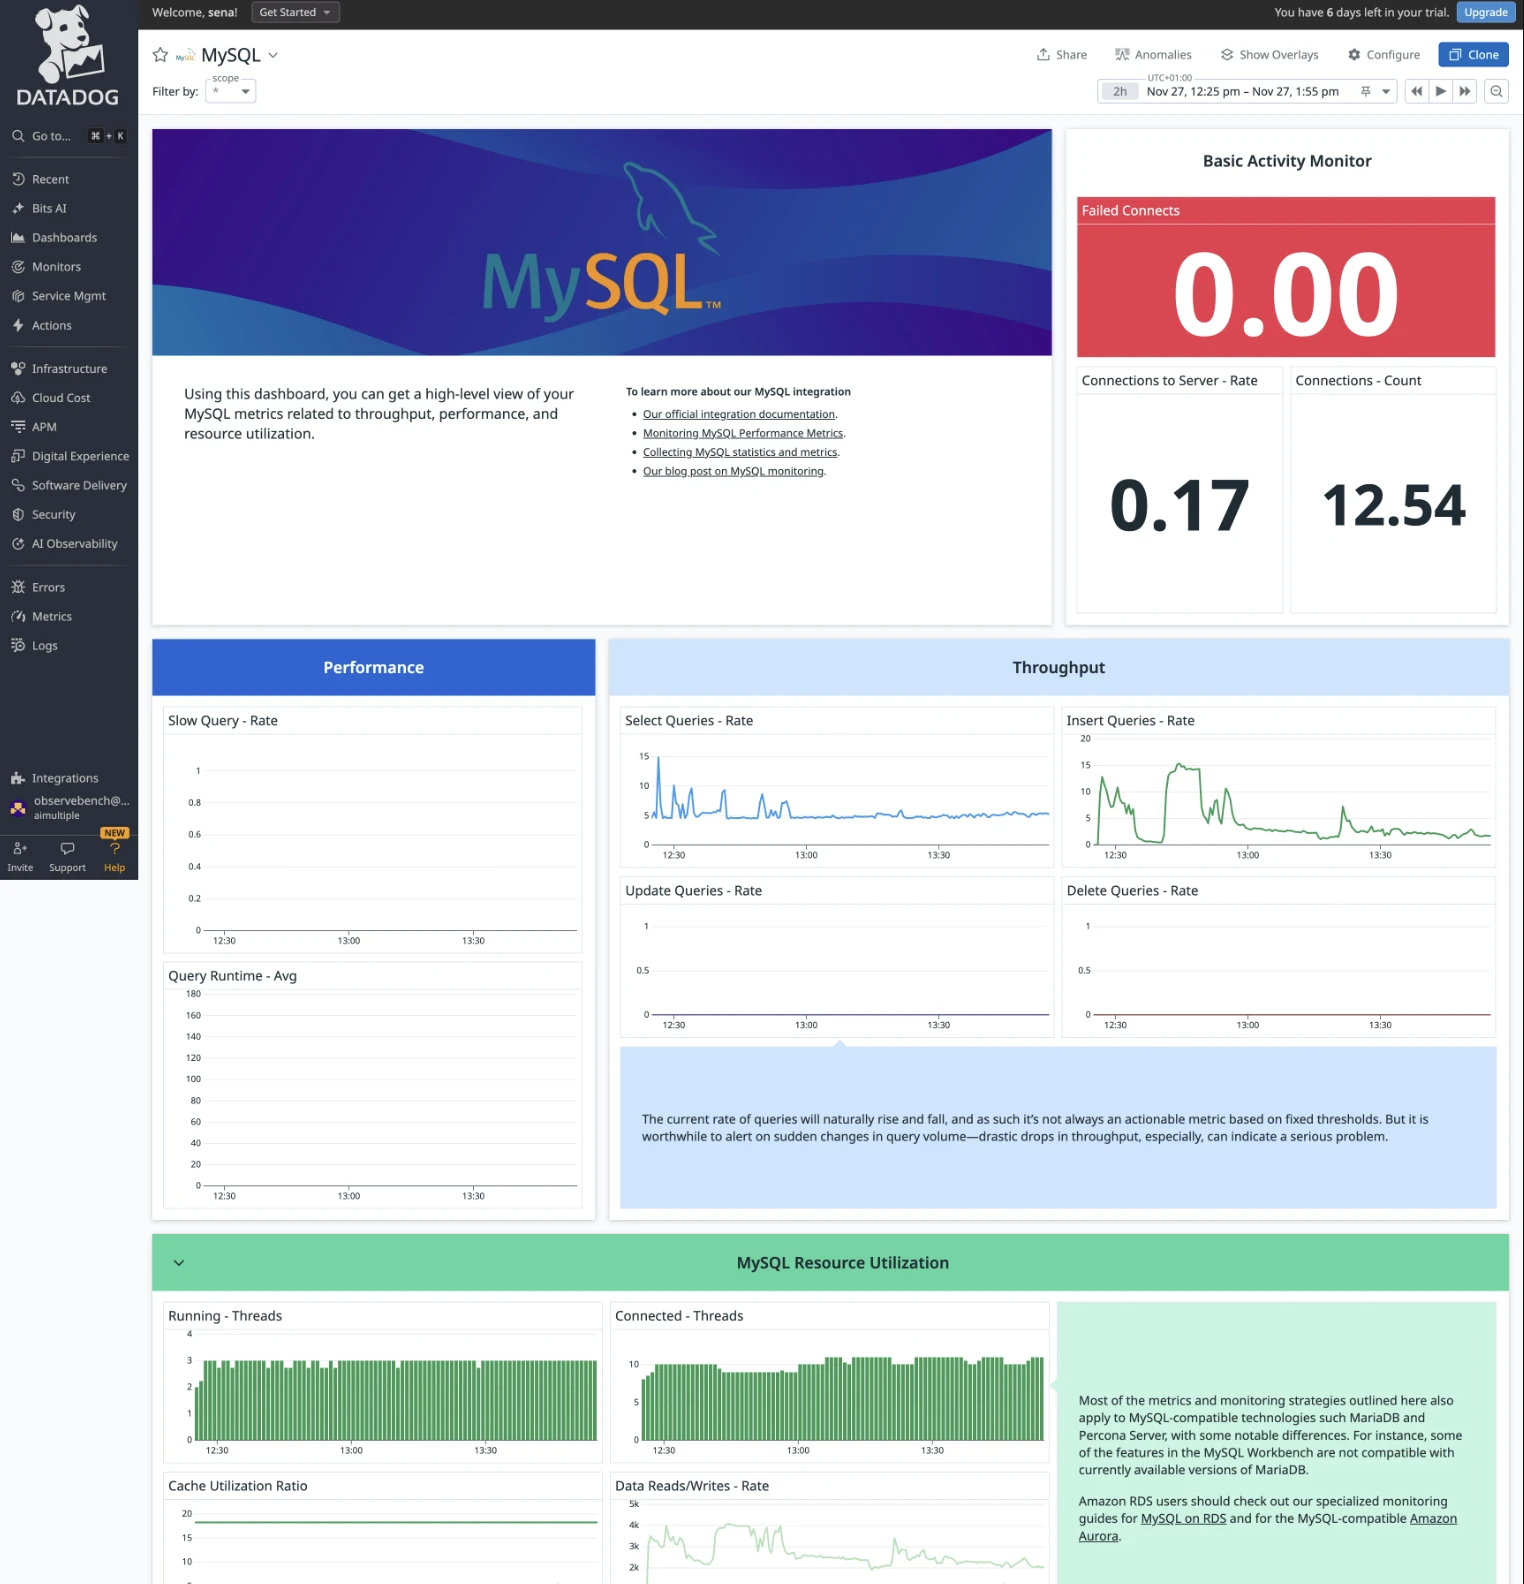The image size is (1524, 1584).
Task: Open official integration documentation link
Action: (x=739, y=414)
